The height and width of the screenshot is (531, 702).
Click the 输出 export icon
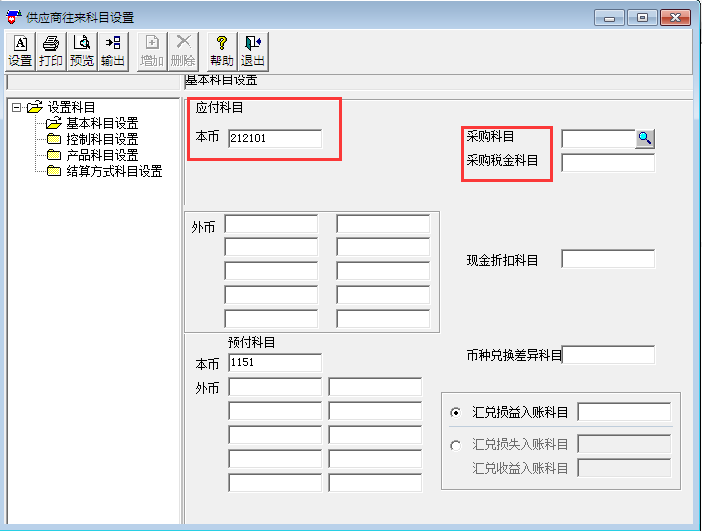[113, 51]
